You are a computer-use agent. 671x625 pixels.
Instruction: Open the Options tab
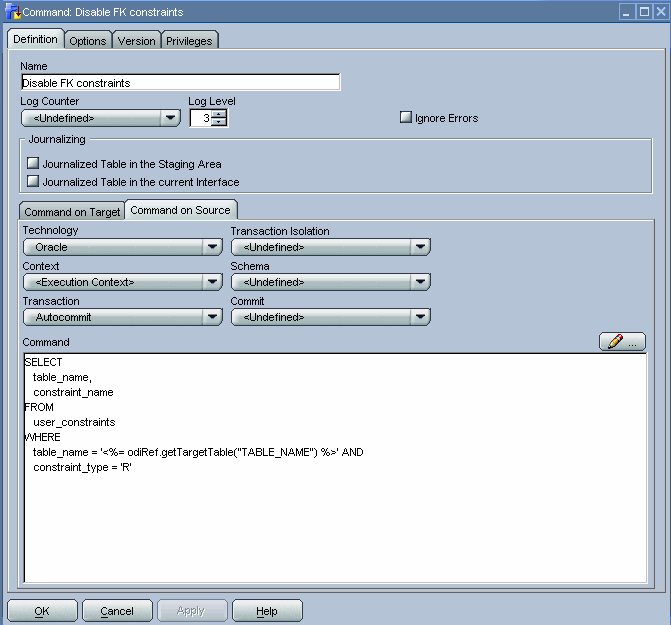88,41
